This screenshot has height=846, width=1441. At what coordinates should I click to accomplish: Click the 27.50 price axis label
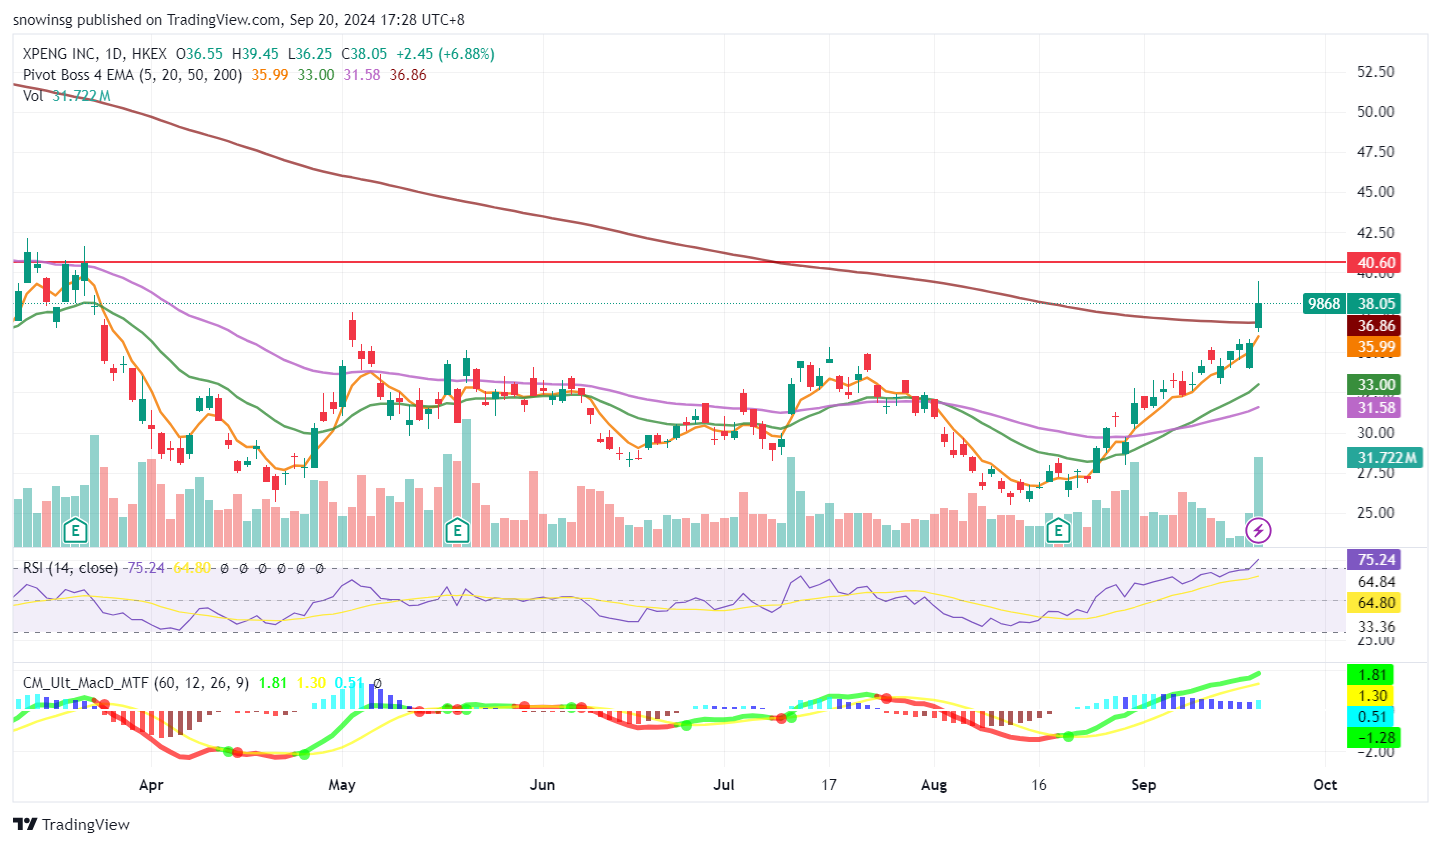click(x=1376, y=473)
